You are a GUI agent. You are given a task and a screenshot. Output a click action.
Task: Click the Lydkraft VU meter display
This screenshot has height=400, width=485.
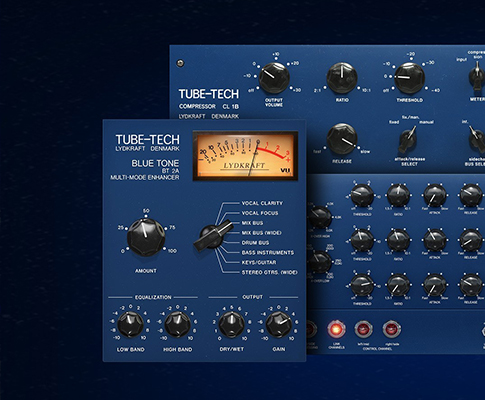pyautogui.click(x=245, y=156)
